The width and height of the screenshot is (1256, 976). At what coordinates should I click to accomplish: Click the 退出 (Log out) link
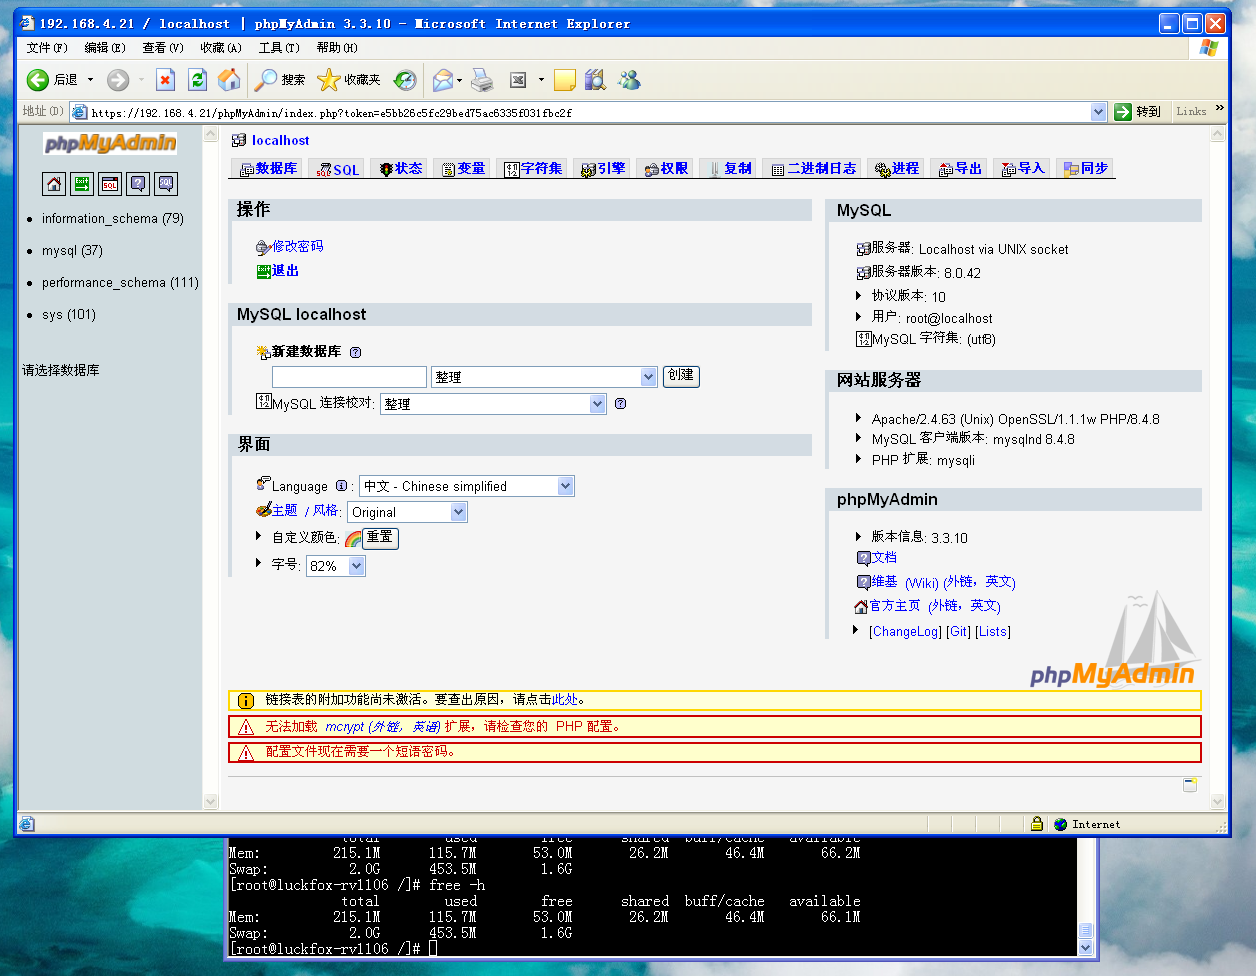point(285,271)
